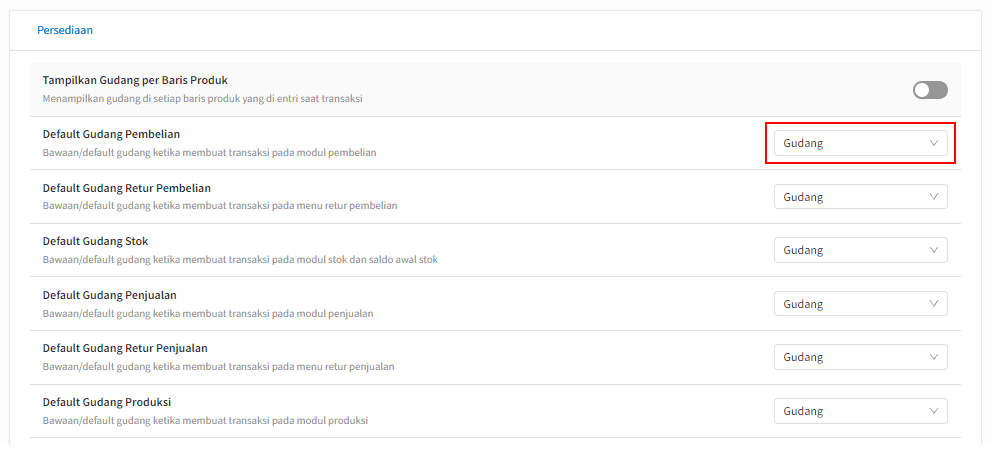Click the Default Gudang Pembelian label
The width and height of the screenshot is (992, 449).
click(111, 134)
